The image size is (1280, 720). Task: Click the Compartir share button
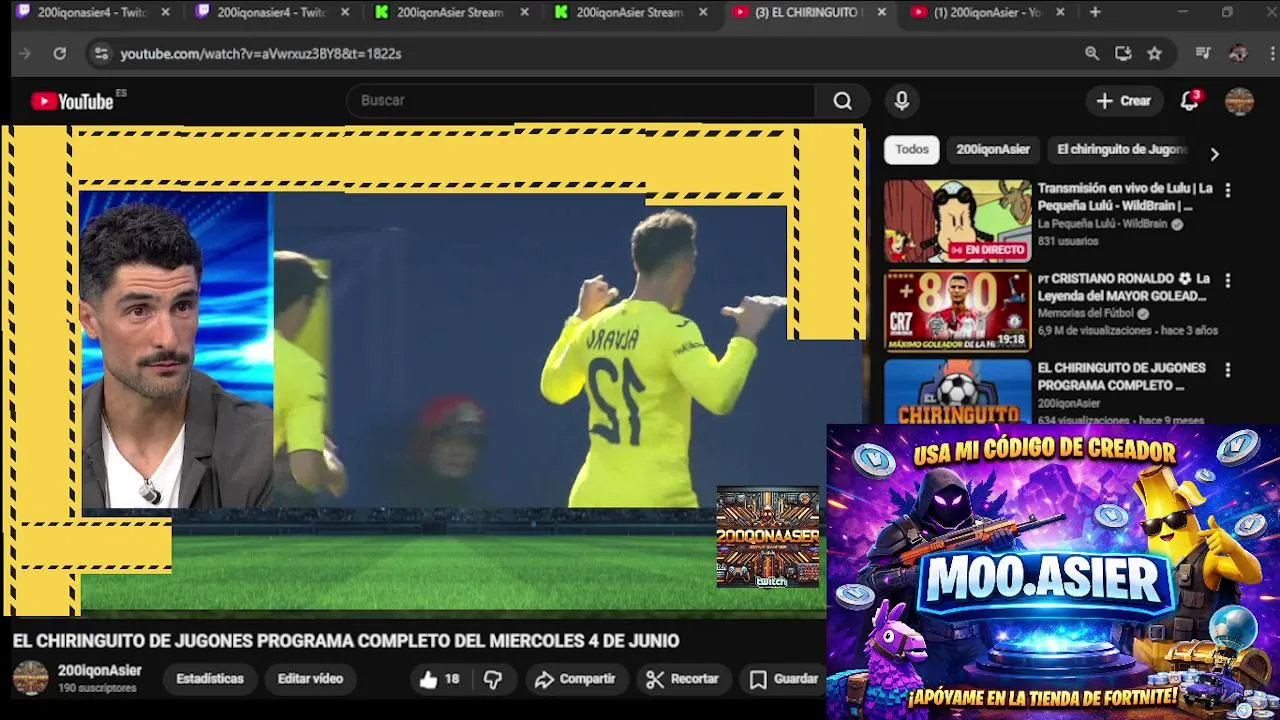click(x=575, y=679)
